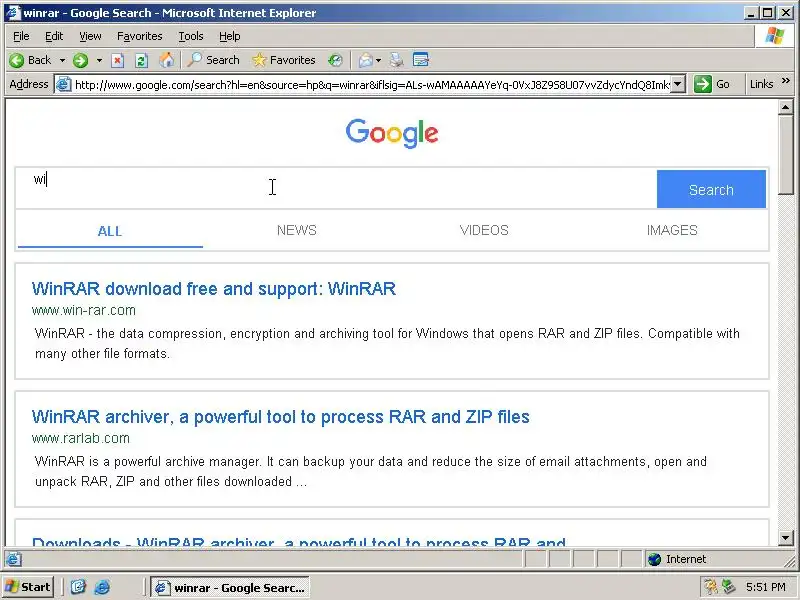Switch to the IMAGES tab

672,230
